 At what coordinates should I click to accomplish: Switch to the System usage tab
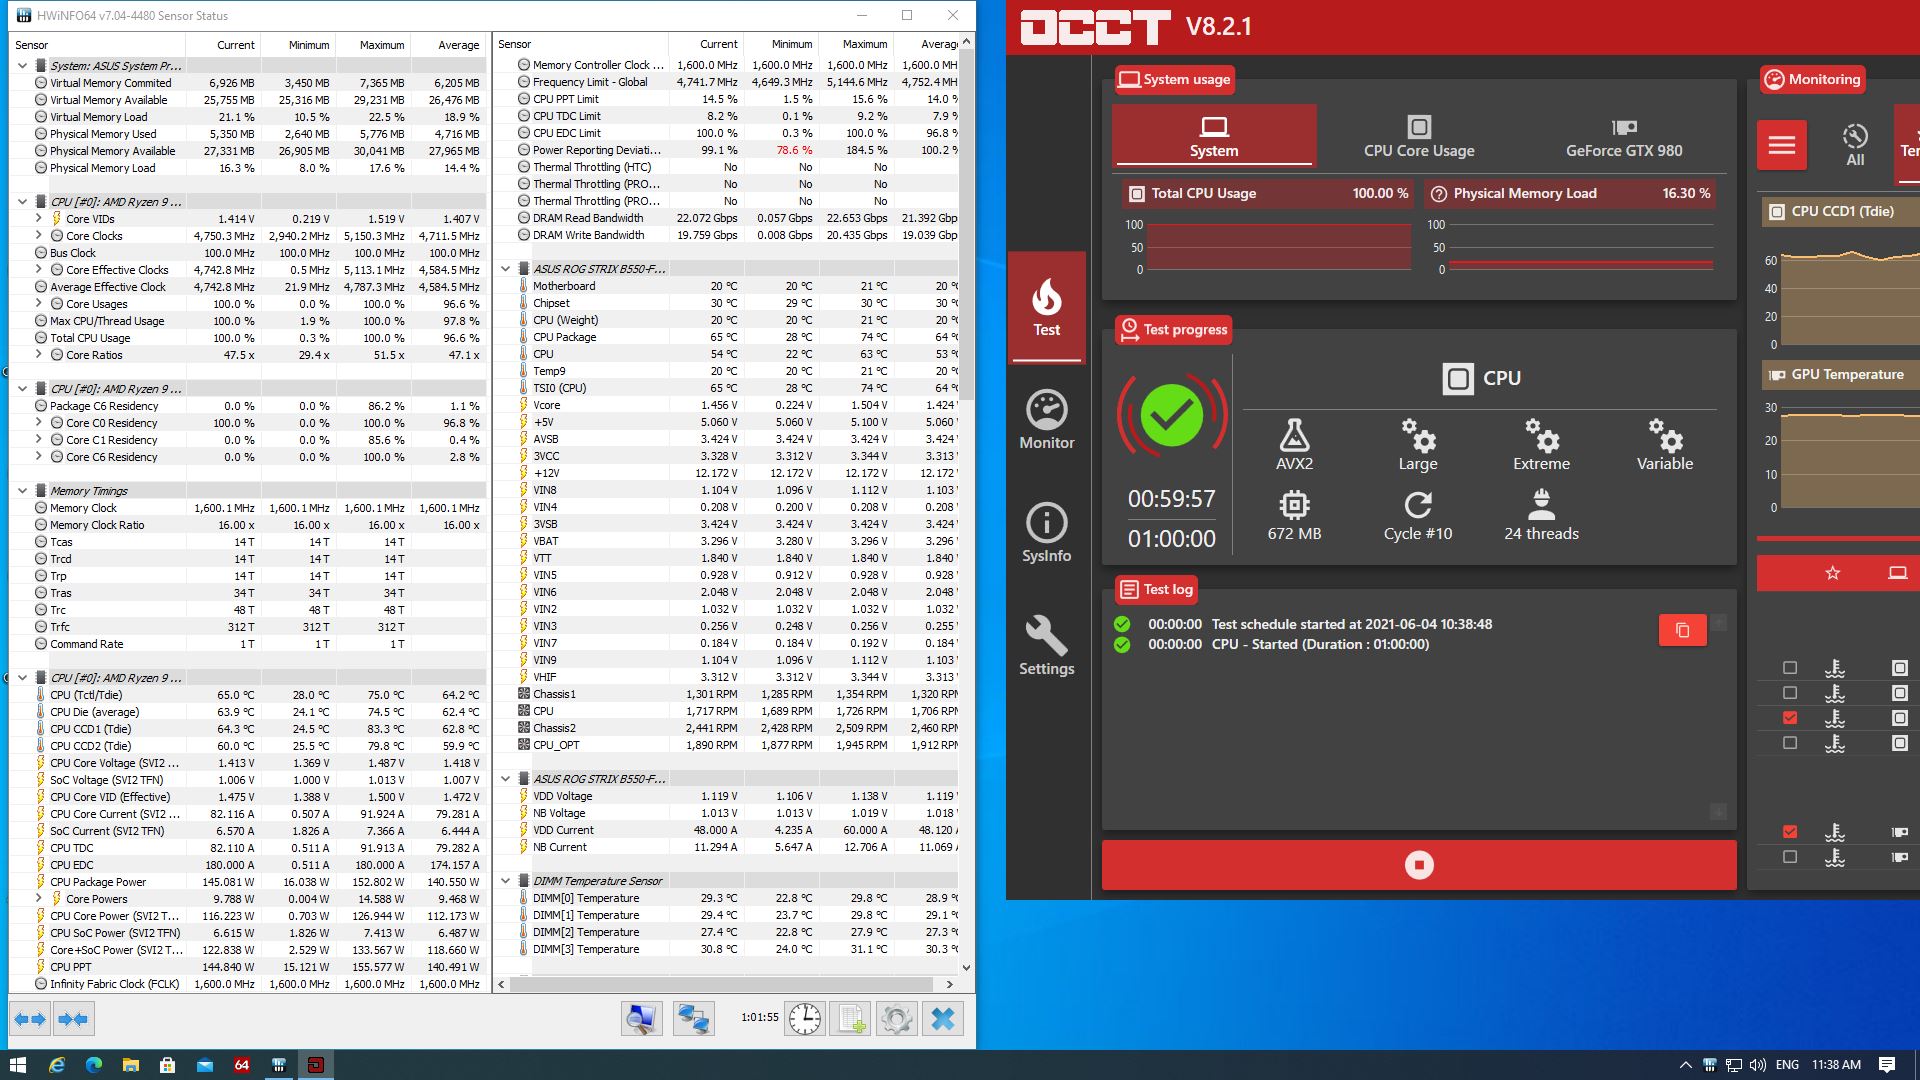click(1213, 136)
